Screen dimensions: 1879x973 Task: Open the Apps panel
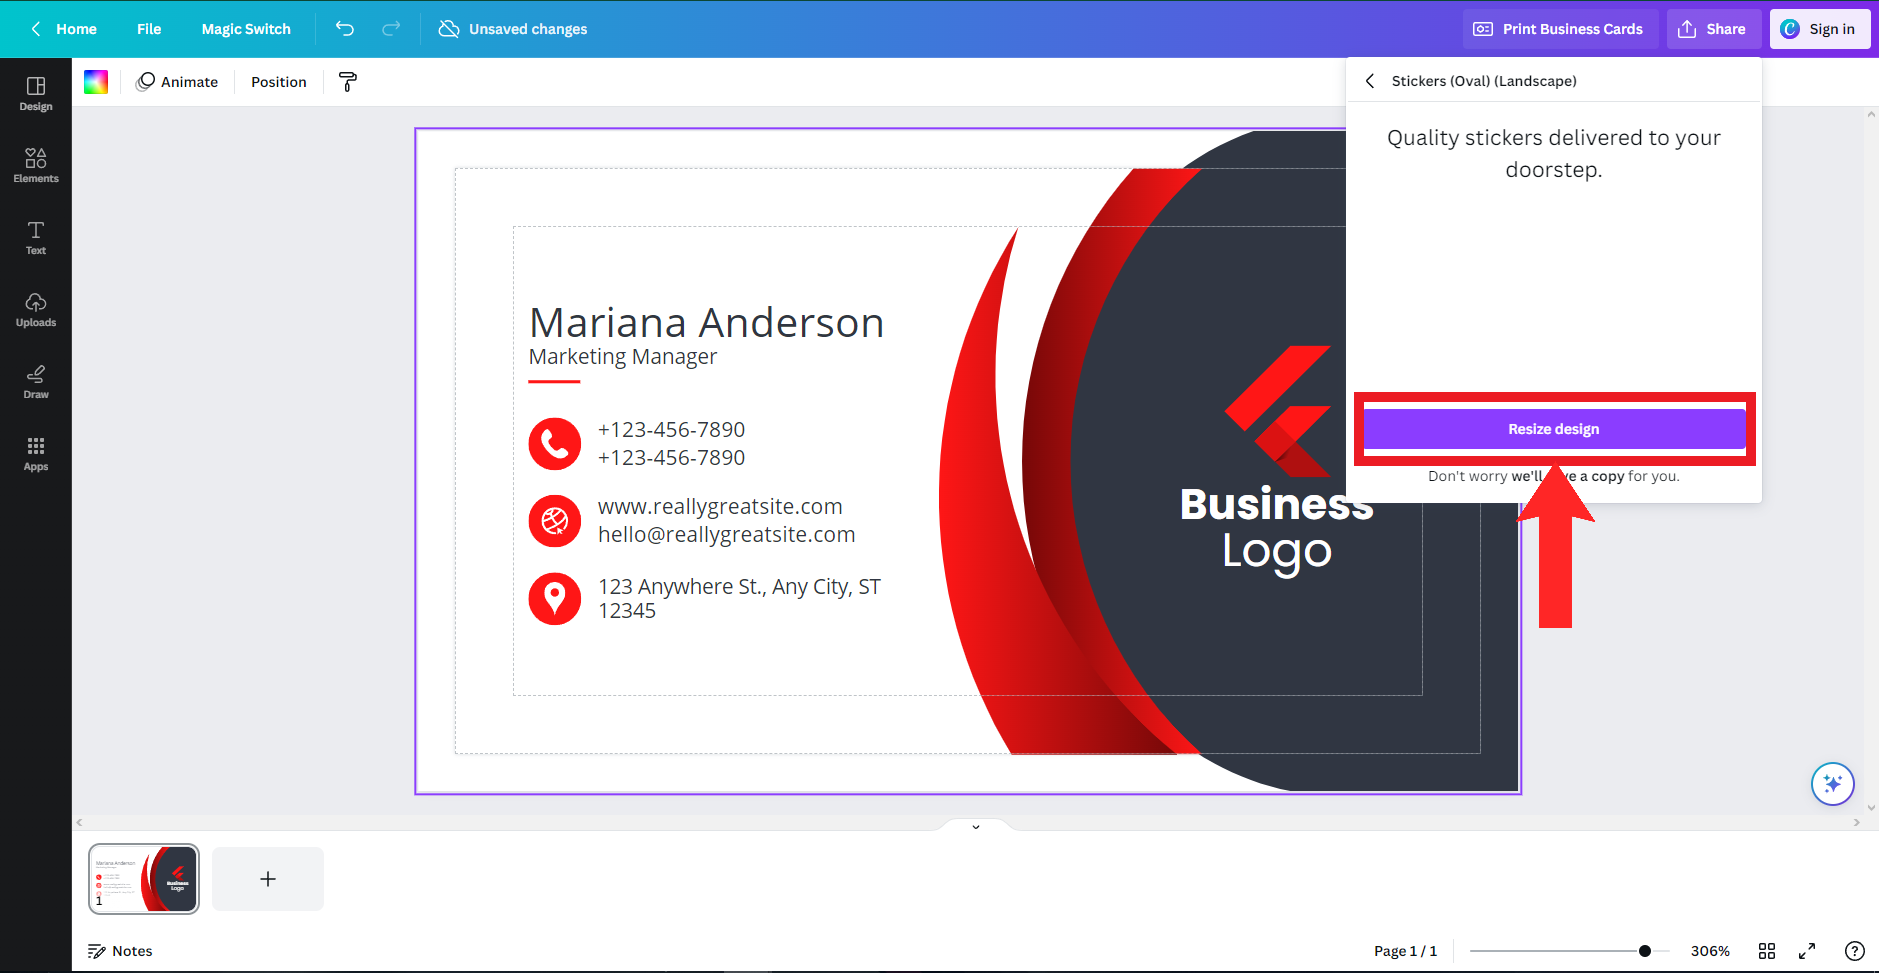click(x=36, y=453)
